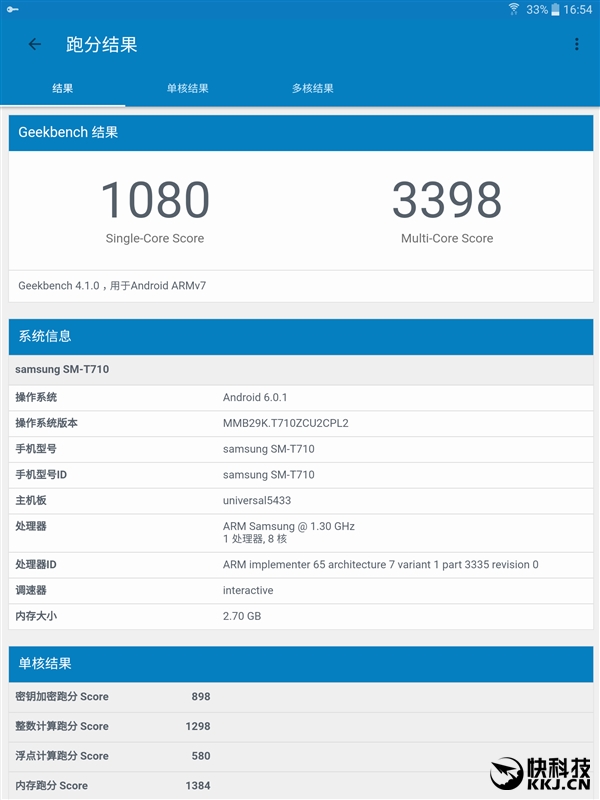
Task: Tap the single-core score 1080
Action: [155, 199]
